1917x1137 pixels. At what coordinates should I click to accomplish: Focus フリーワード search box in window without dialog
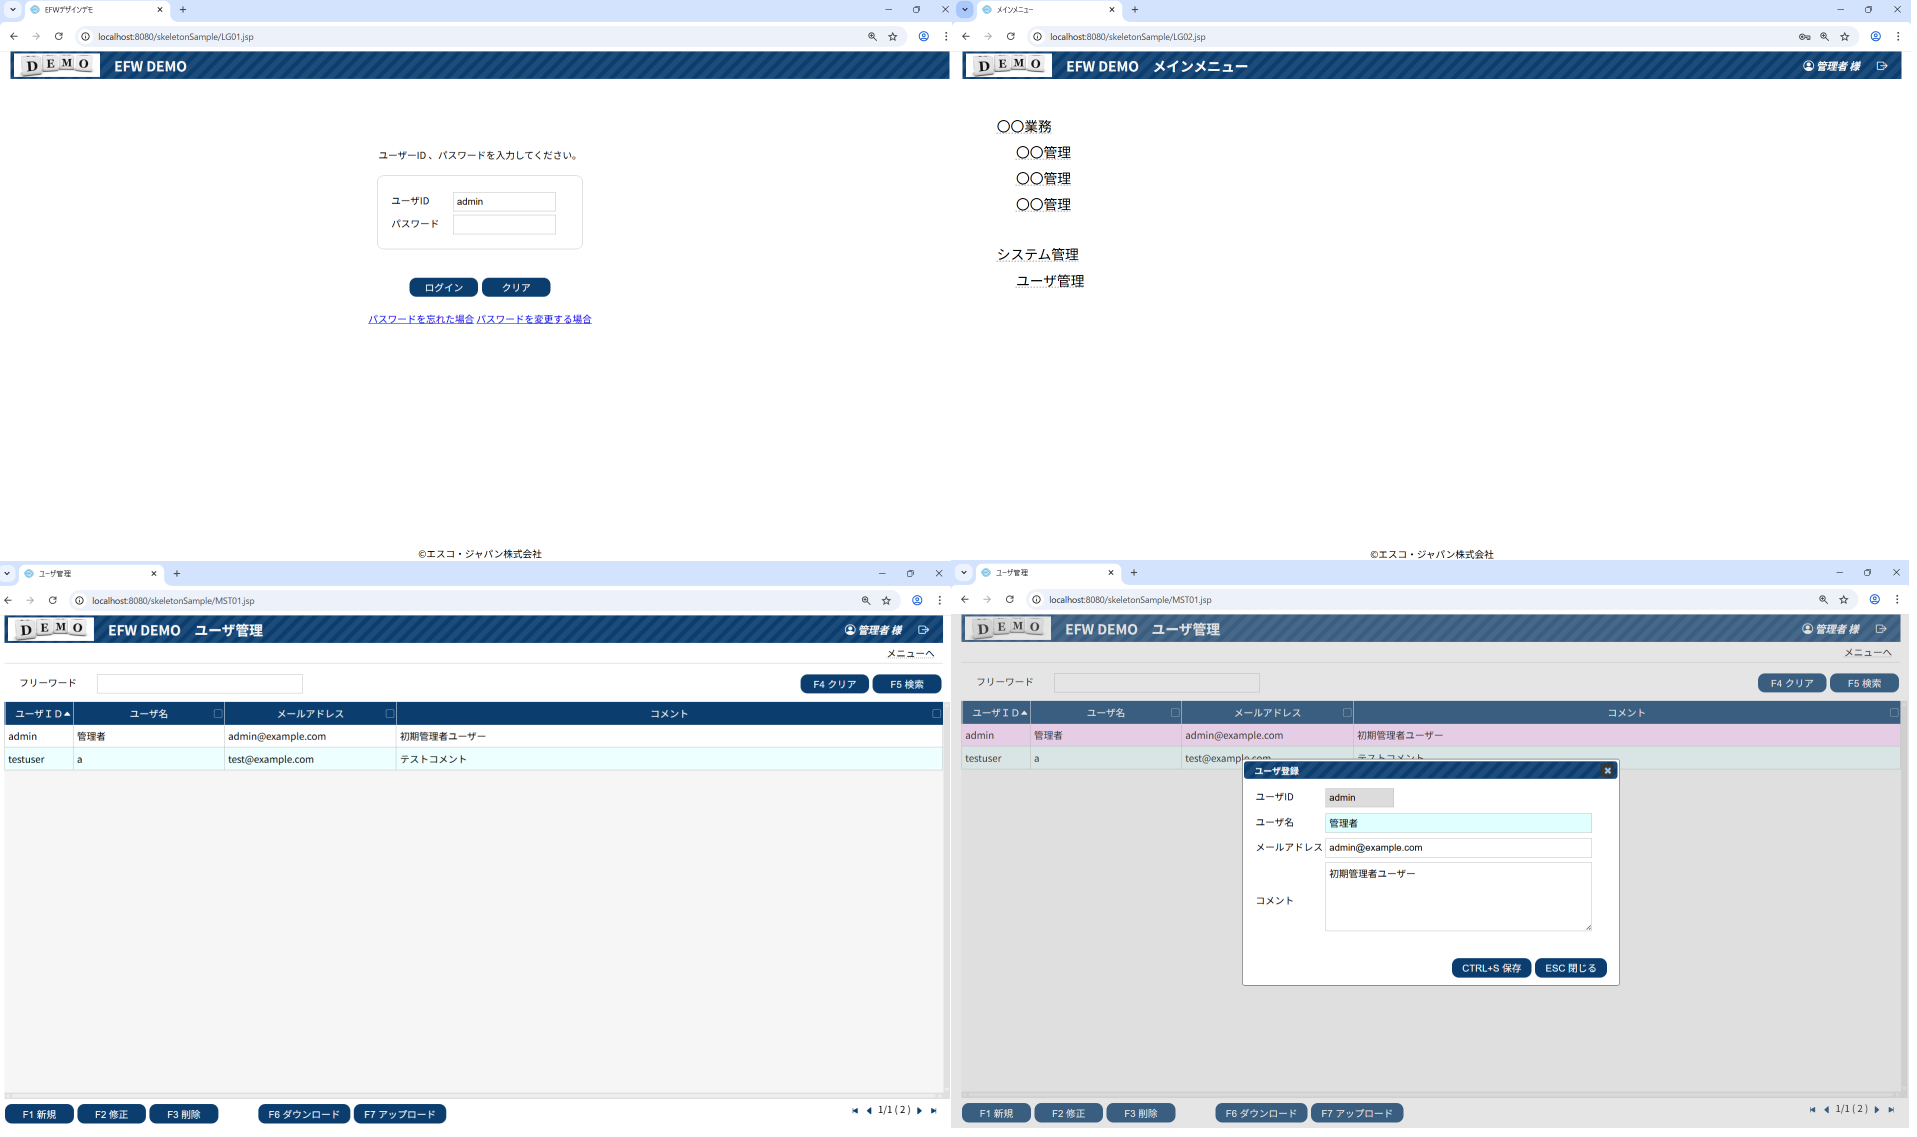click(x=200, y=684)
